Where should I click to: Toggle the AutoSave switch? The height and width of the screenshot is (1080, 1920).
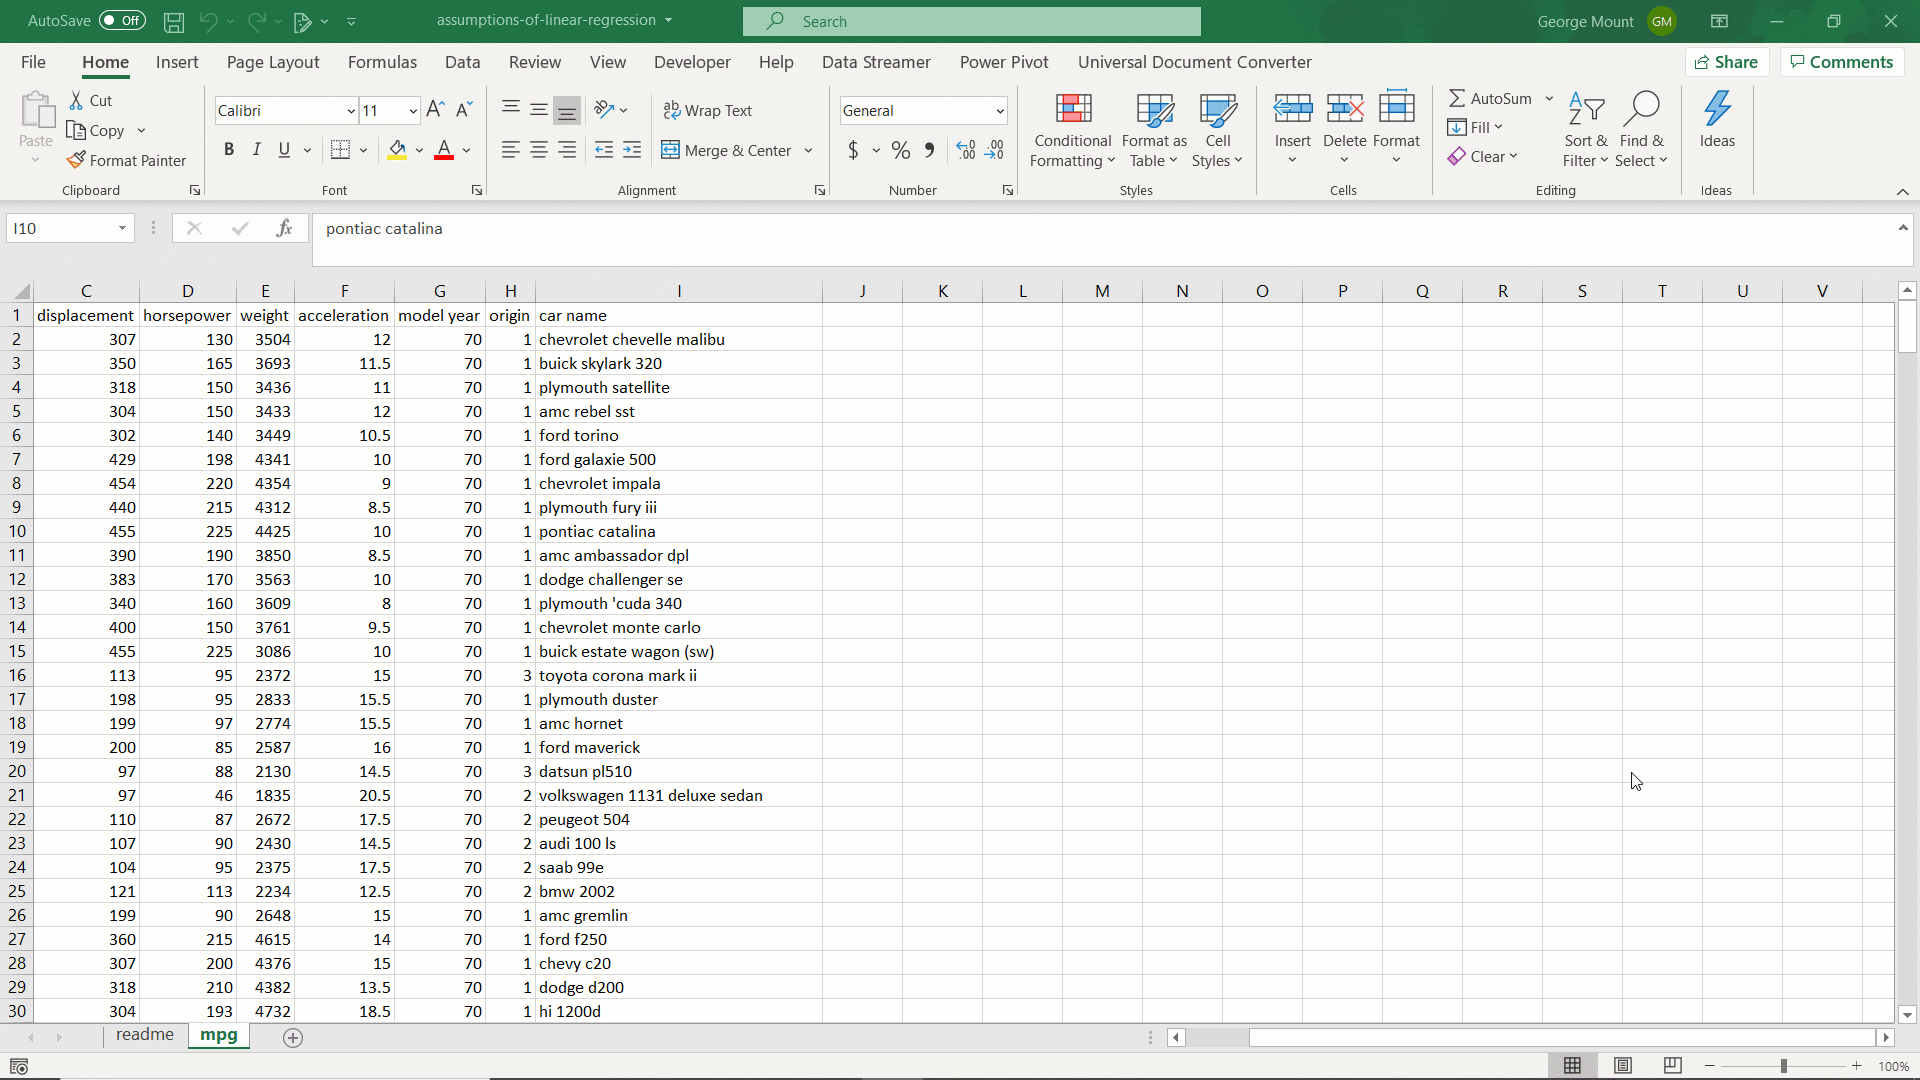pyautogui.click(x=122, y=20)
